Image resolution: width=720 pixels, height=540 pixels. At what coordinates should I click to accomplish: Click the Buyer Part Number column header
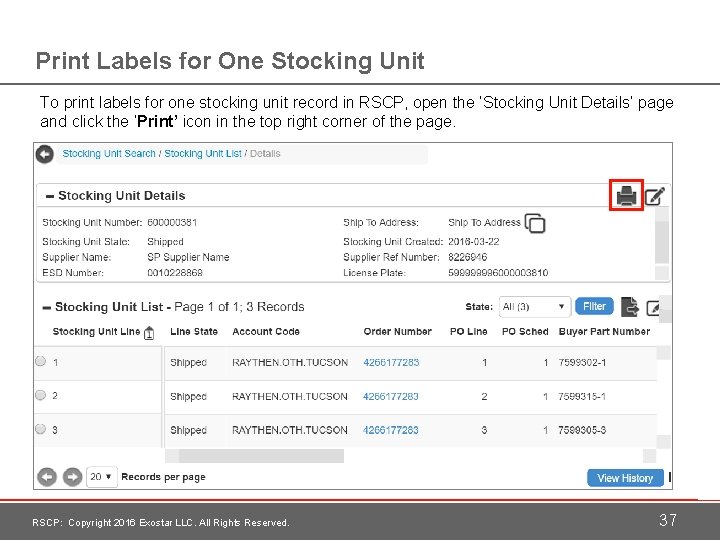pos(604,332)
